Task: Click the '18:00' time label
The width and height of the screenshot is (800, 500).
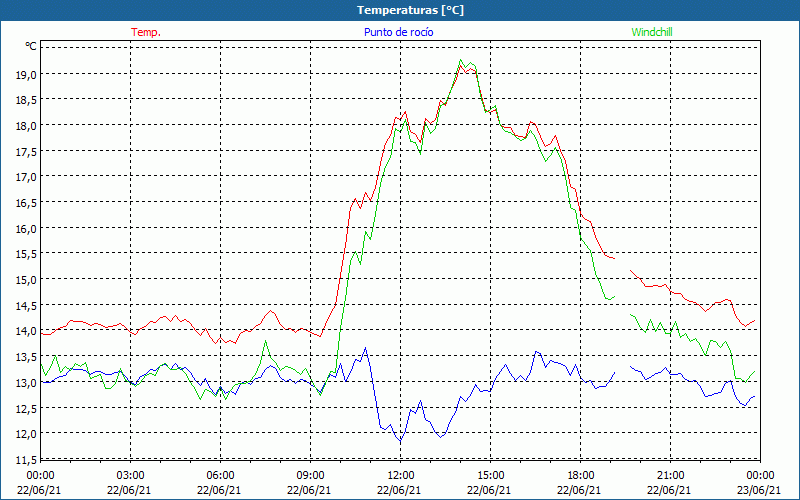Action: coord(581,476)
